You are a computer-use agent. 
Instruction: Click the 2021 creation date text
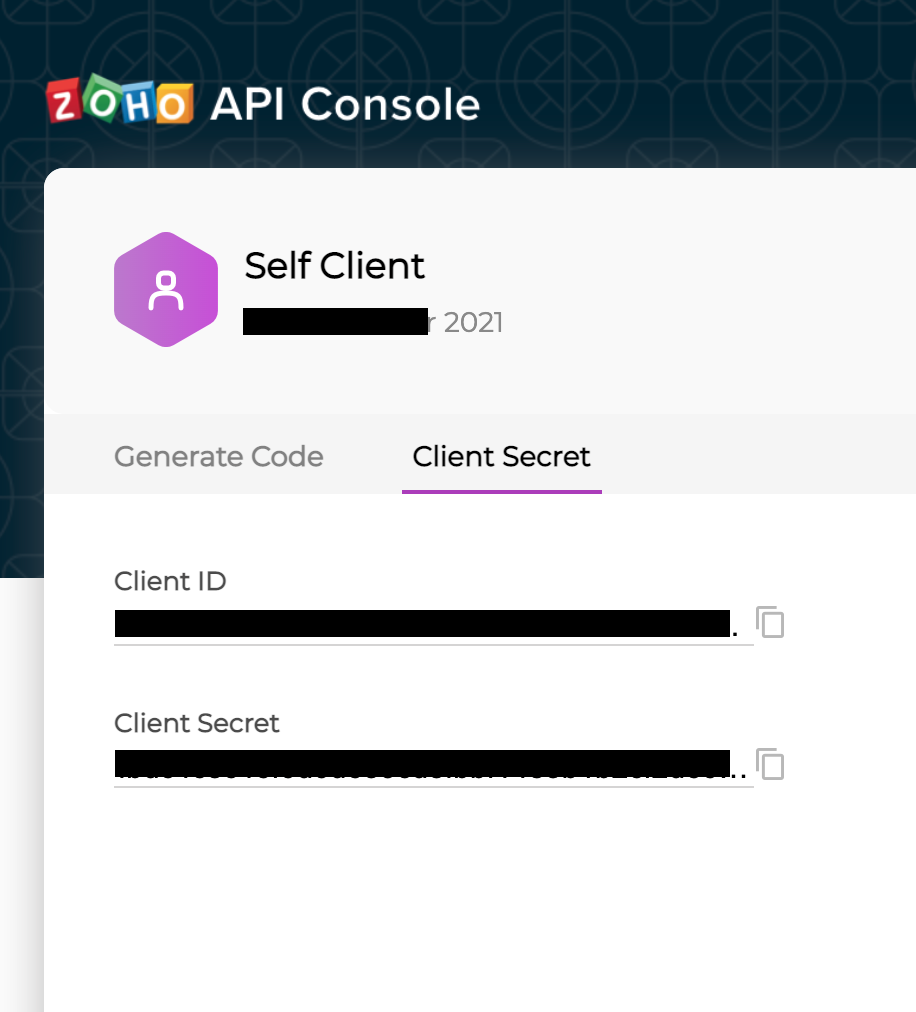[x=473, y=322]
